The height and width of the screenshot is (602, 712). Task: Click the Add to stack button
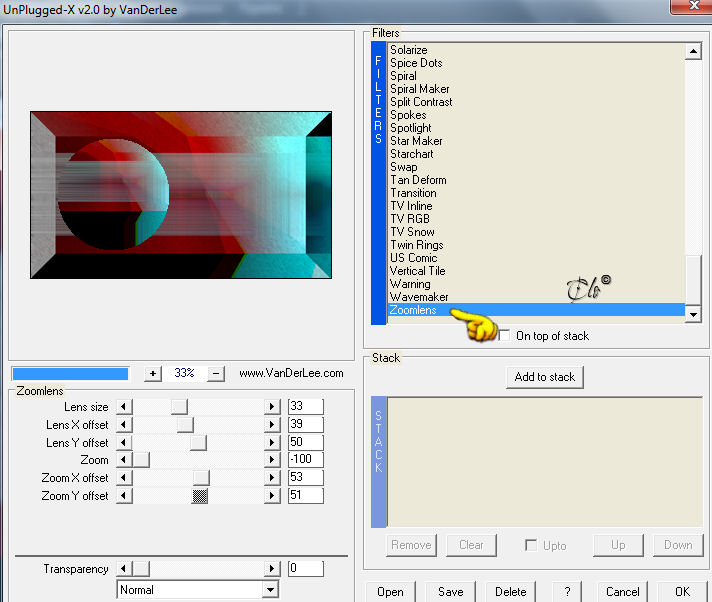pyautogui.click(x=545, y=377)
